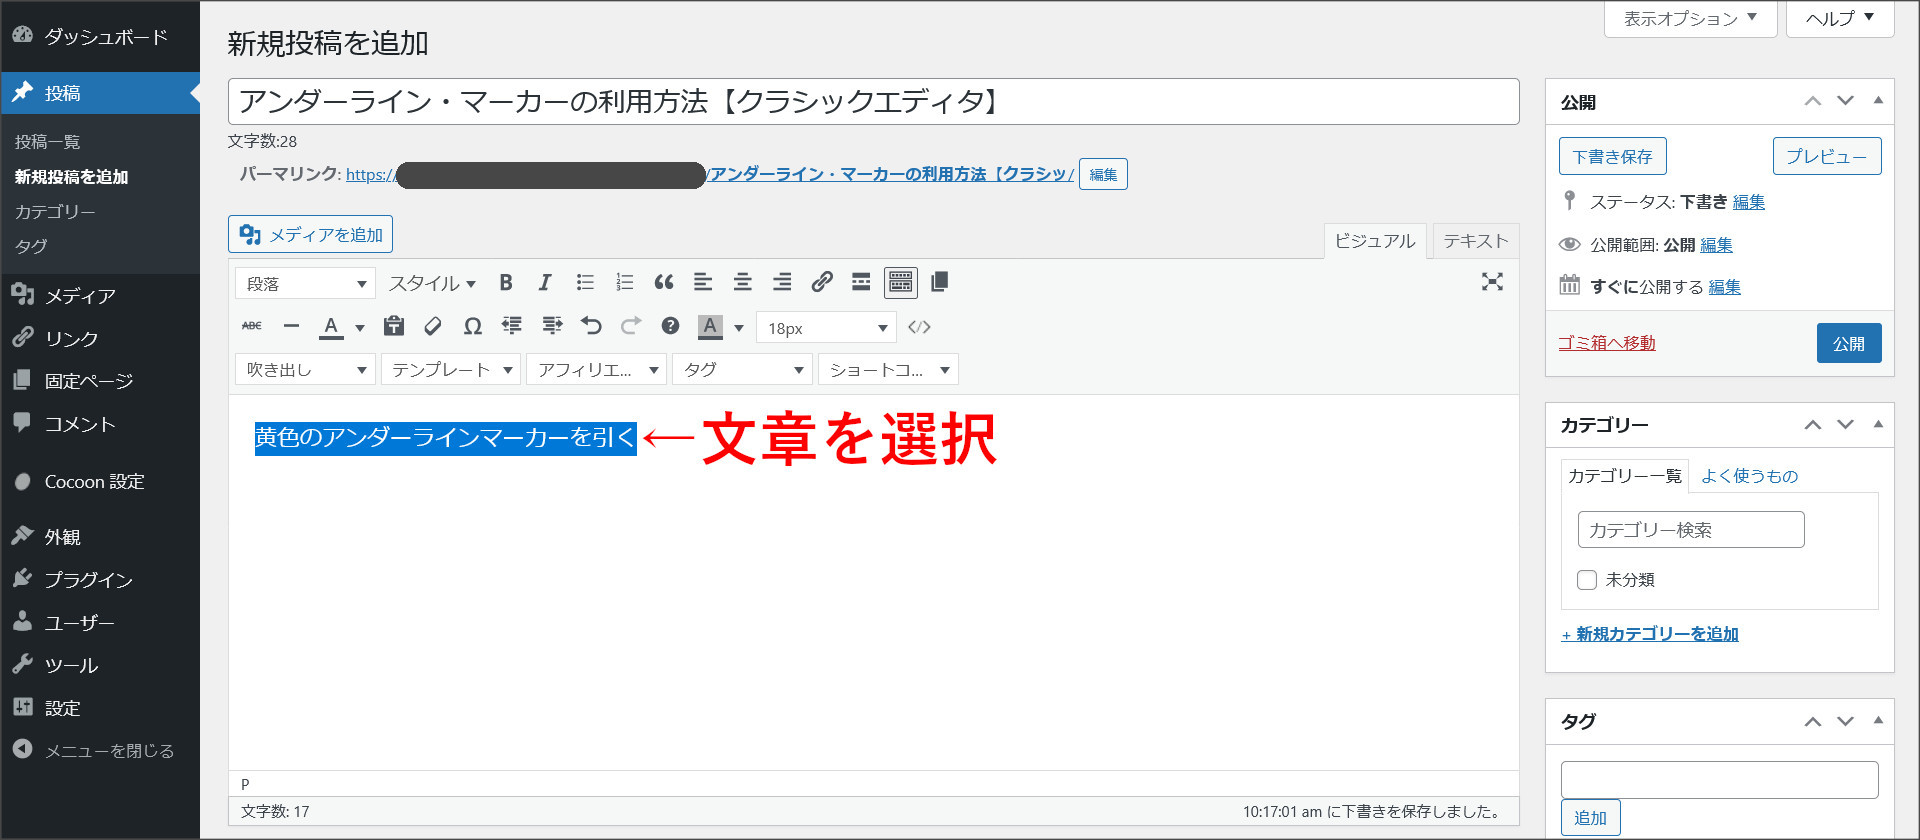
Task: Open the タグ toolbar dropdown
Action: pos(743,370)
